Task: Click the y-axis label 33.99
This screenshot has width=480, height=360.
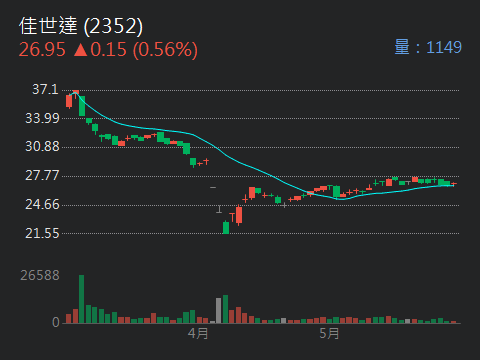Action: (x=42, y=118)
